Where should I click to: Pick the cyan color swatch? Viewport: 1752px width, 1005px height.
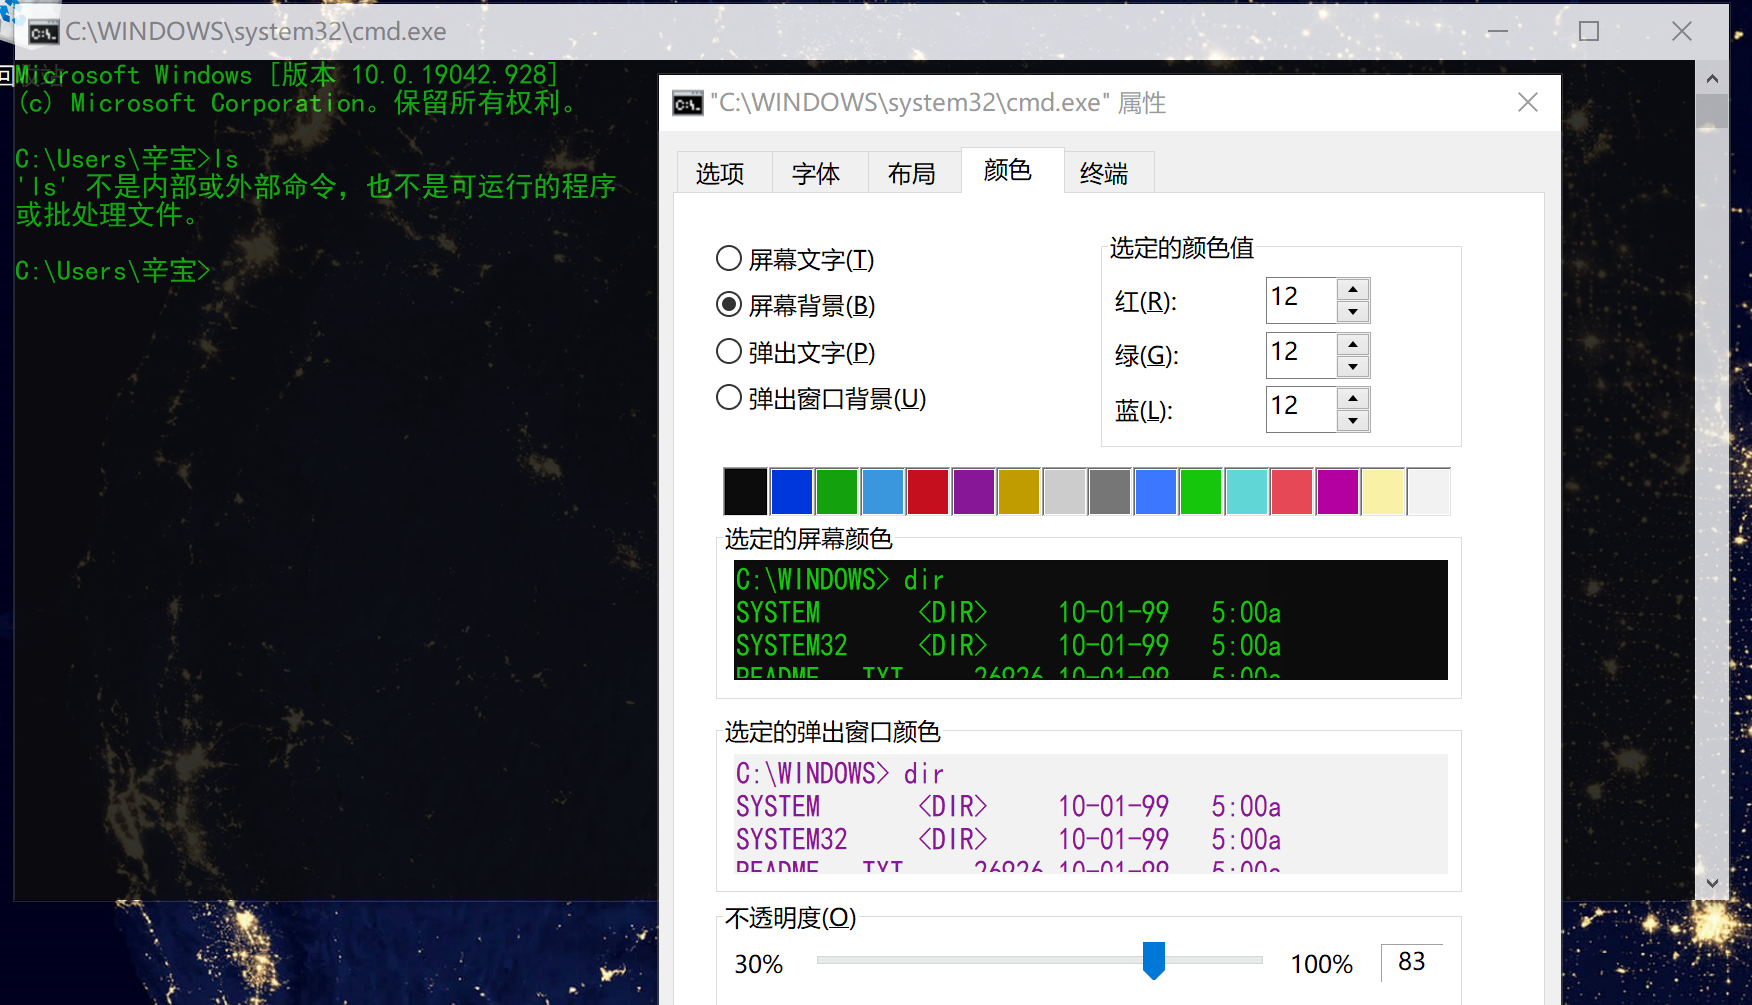click(x=1247, y=491)
